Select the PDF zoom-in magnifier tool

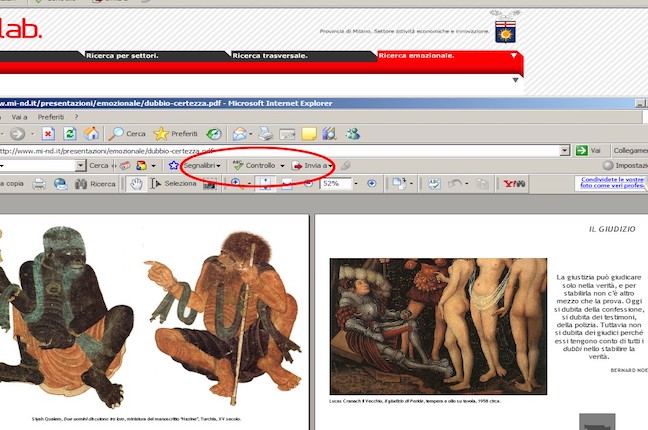tap(237, 184)
